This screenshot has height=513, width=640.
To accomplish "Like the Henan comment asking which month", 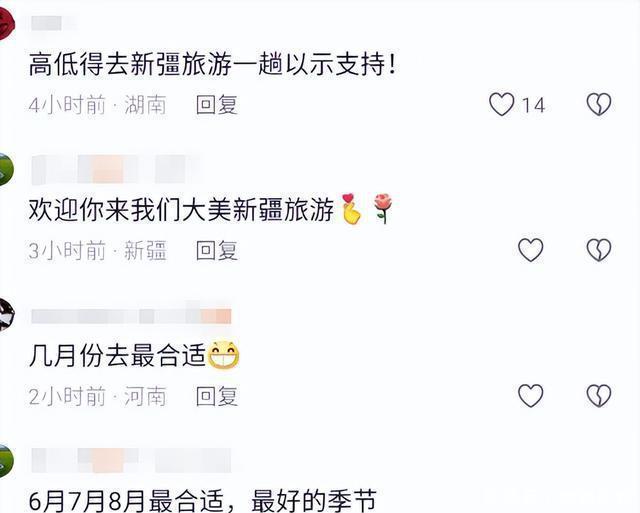I will tap(531, 395).
